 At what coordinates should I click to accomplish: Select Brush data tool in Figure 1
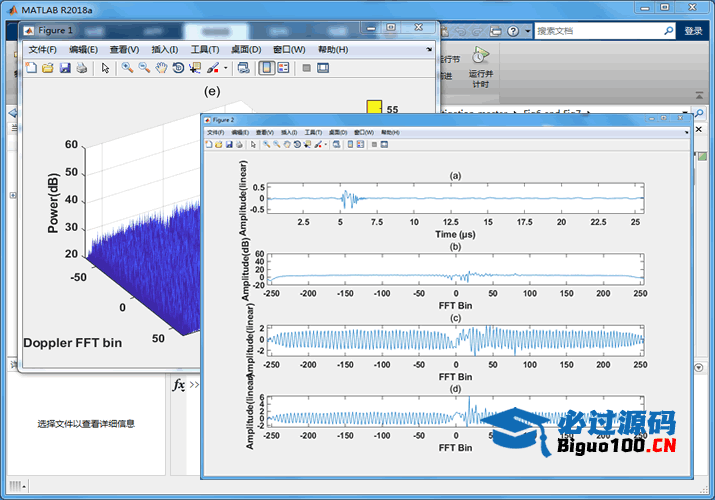(213, 68)
